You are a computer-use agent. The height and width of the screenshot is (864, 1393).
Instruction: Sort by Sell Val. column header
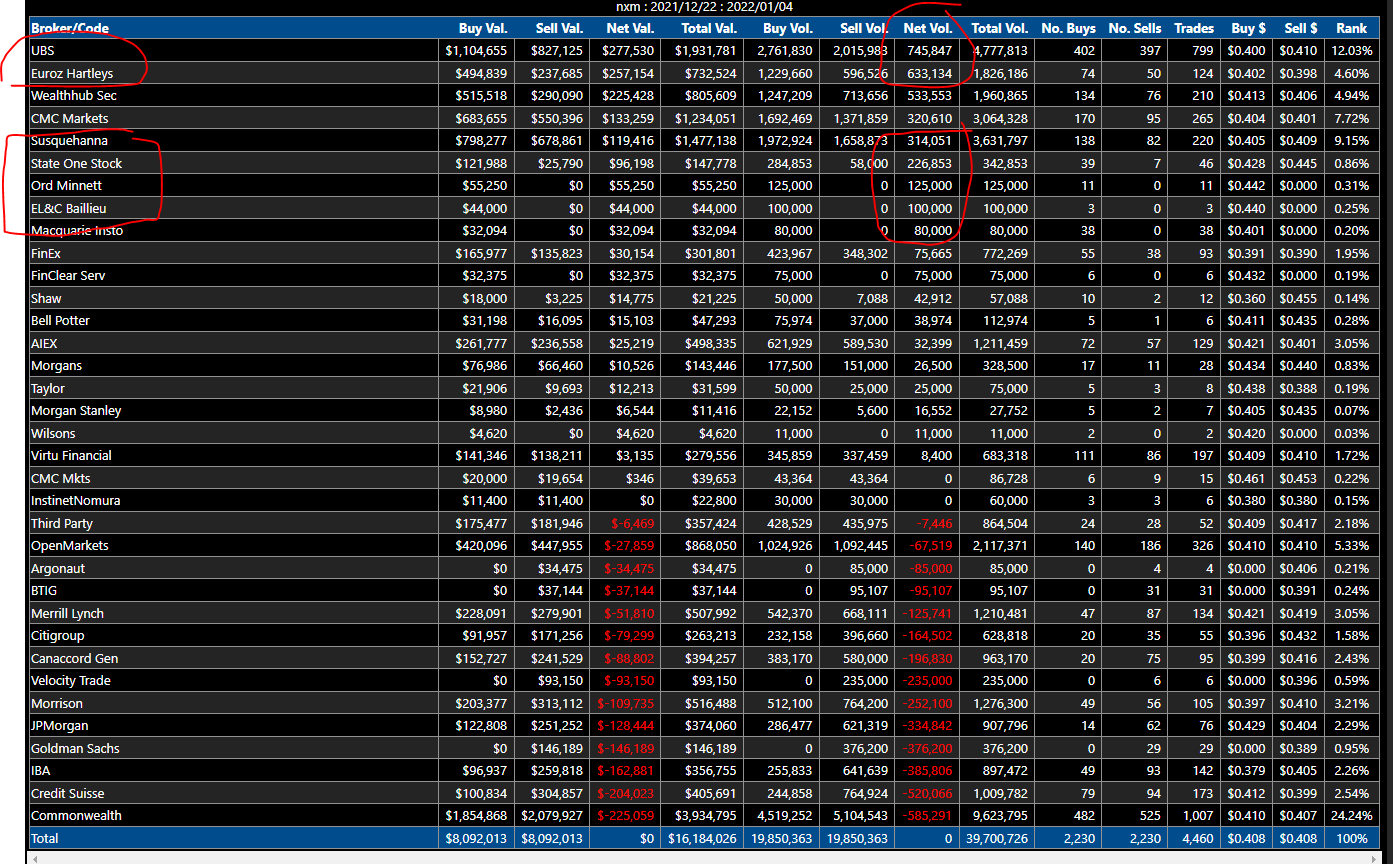[559, 28]
